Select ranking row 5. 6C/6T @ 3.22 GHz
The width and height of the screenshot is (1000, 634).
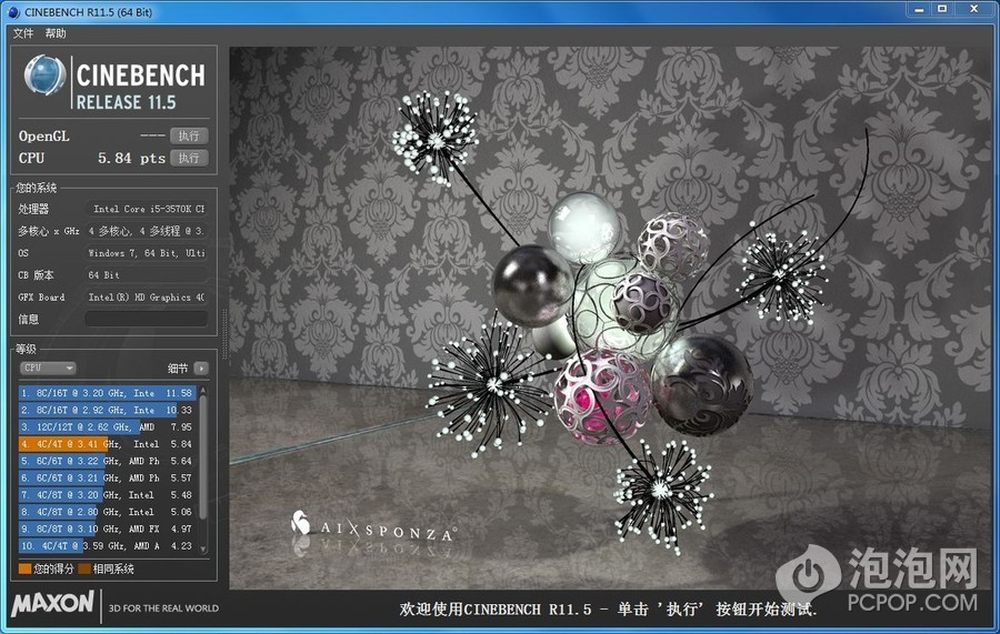[x=107, y=461]
